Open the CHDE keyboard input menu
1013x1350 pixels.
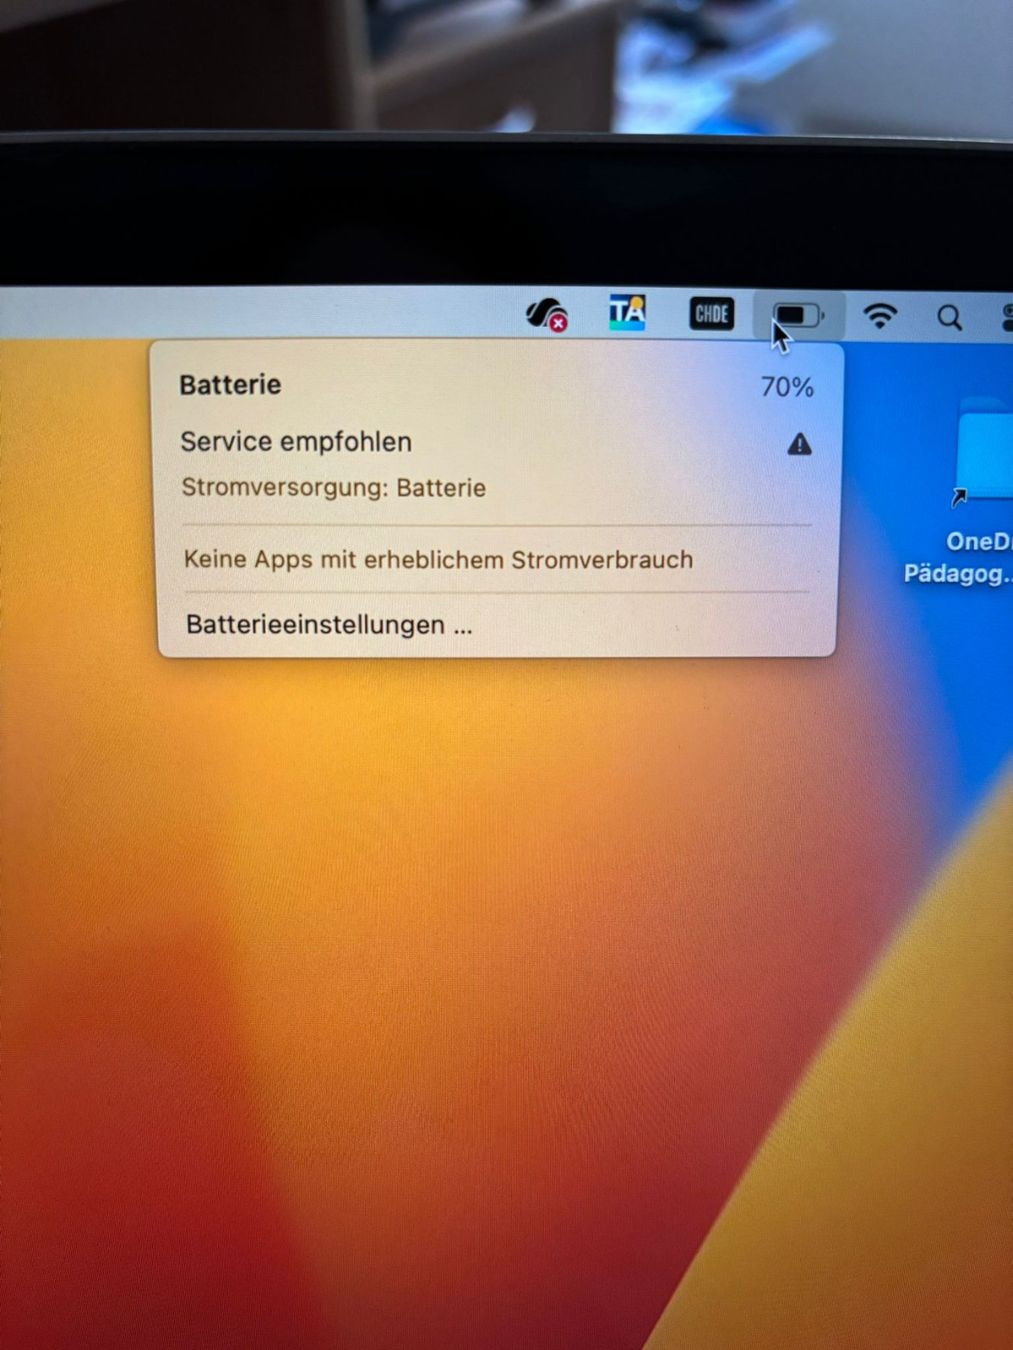point(711,314)
